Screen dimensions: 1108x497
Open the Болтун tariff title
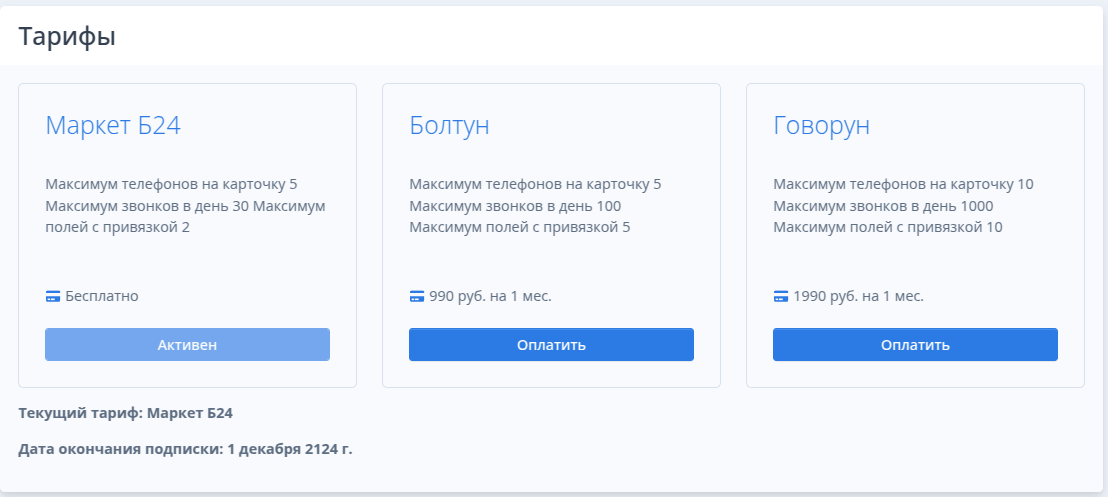tap(449, 126)
